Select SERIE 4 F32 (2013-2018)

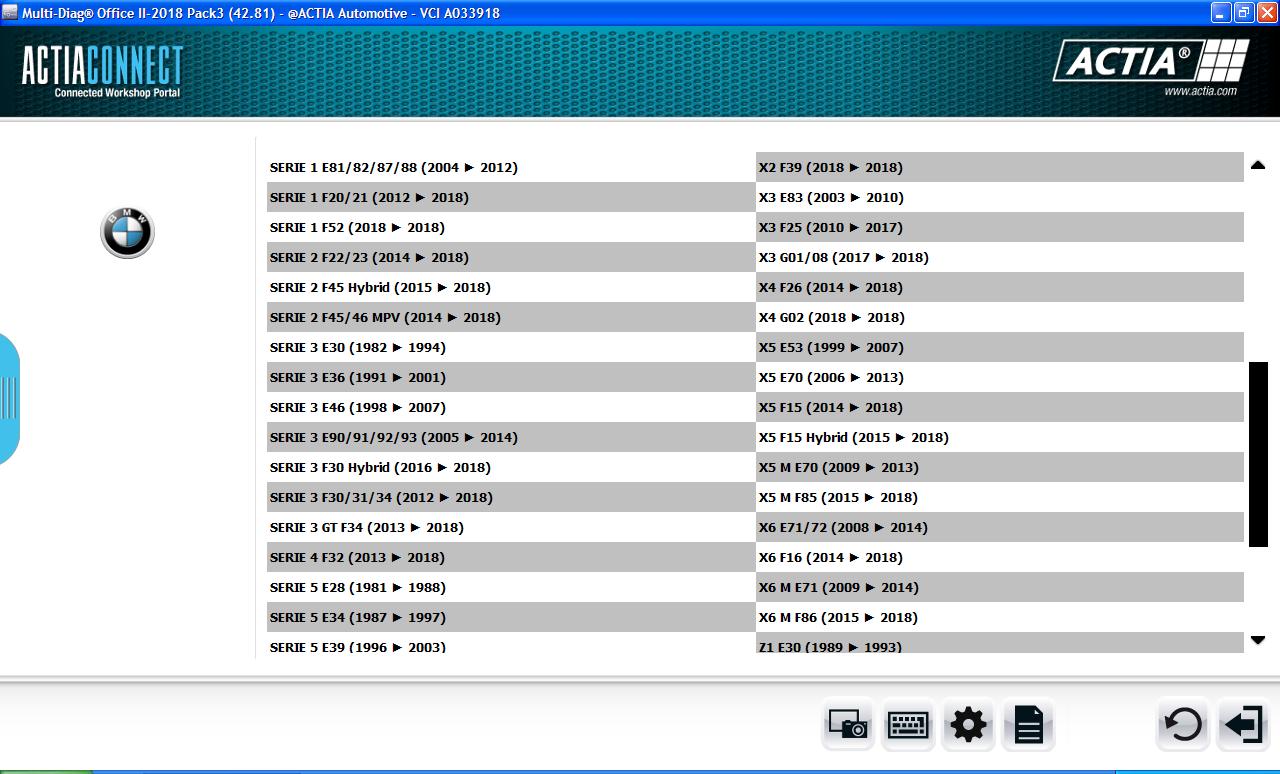511,557
